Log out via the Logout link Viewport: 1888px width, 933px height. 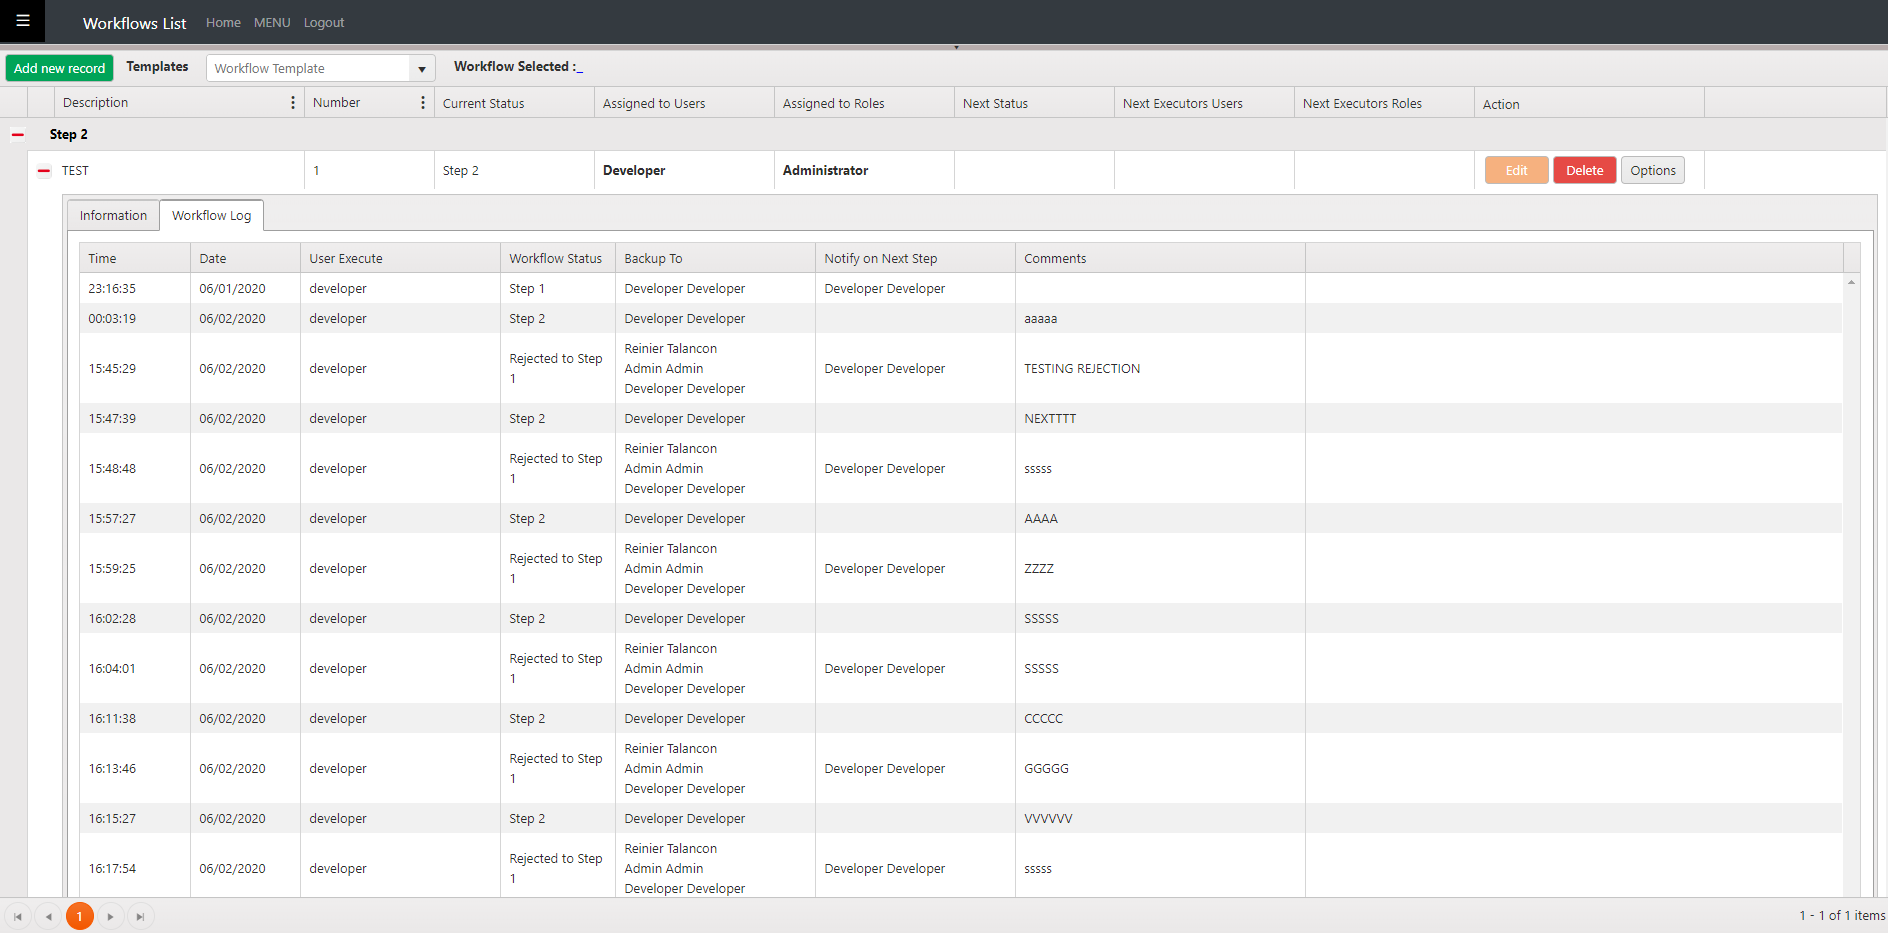pyautogui.click(x=324, y=22)
